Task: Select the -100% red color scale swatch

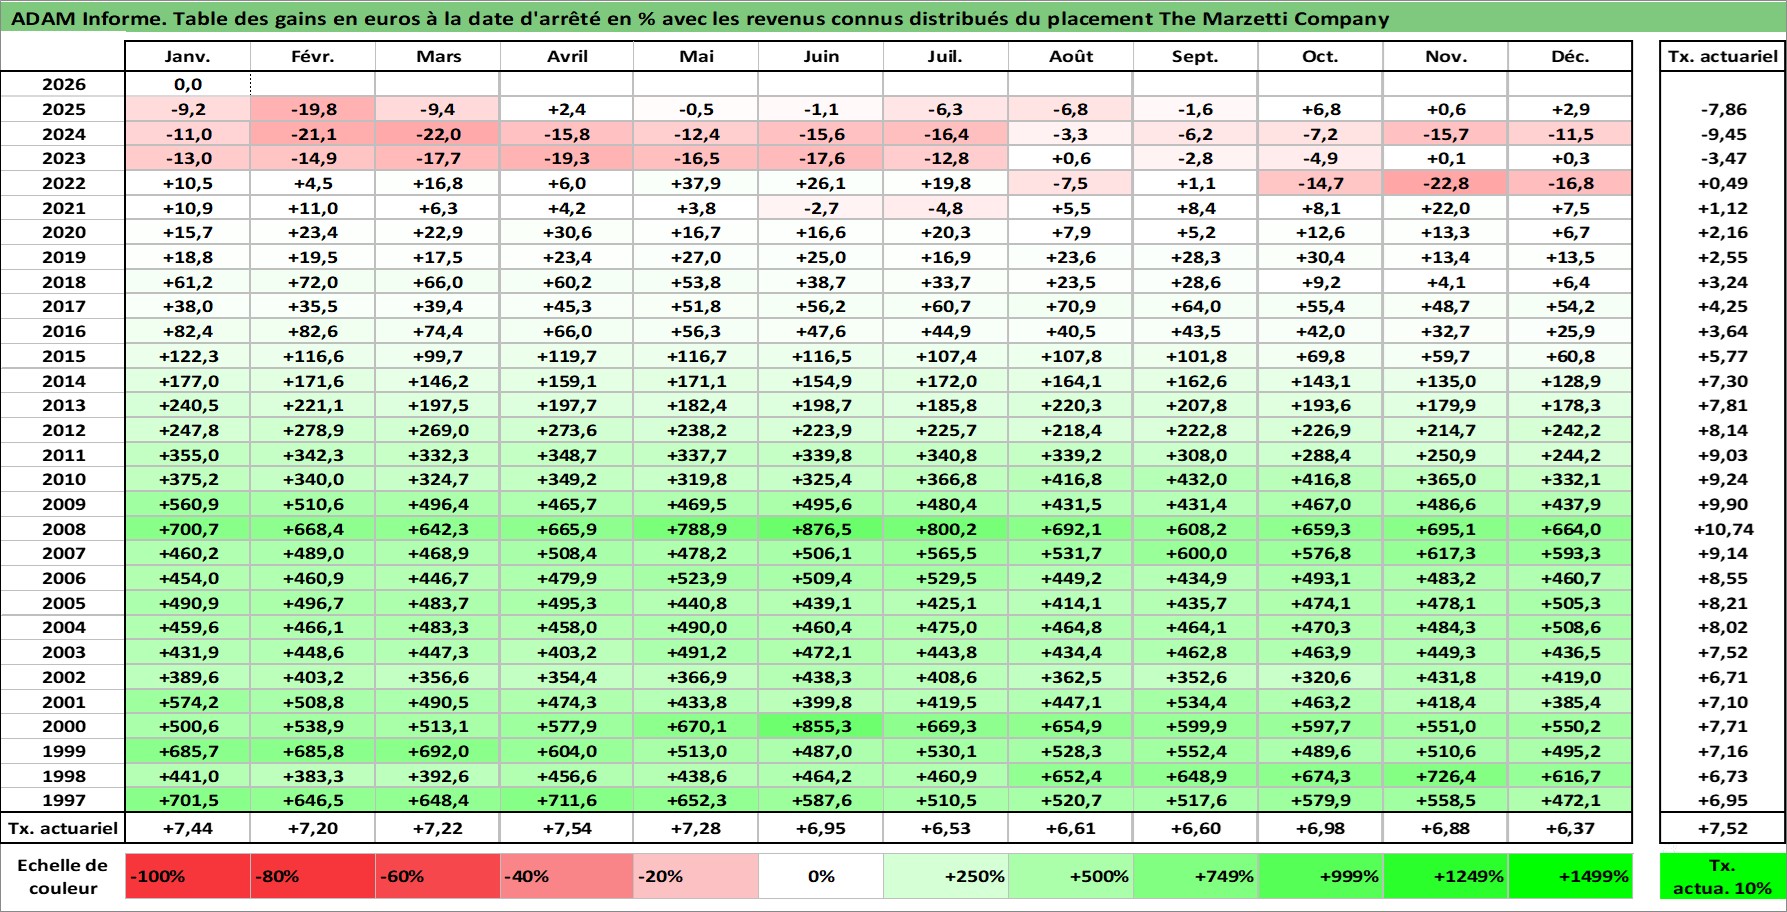Action: click(188, 876)
